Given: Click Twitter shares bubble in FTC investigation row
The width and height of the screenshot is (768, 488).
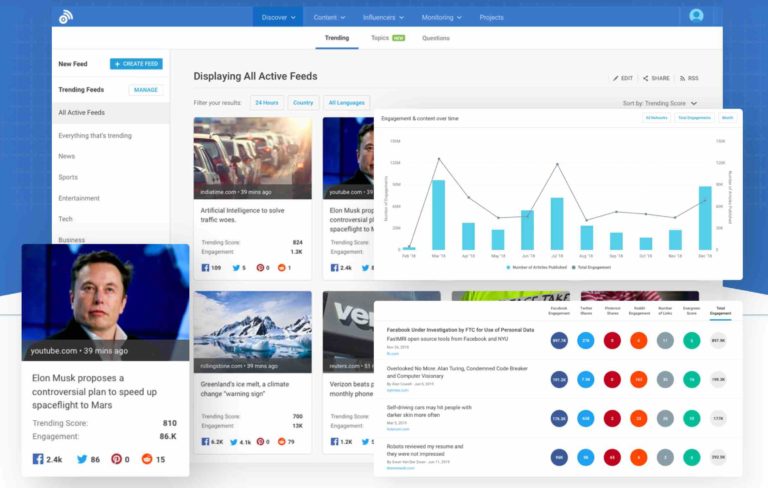Looking at the screenshot, I should tap(585, 340).
